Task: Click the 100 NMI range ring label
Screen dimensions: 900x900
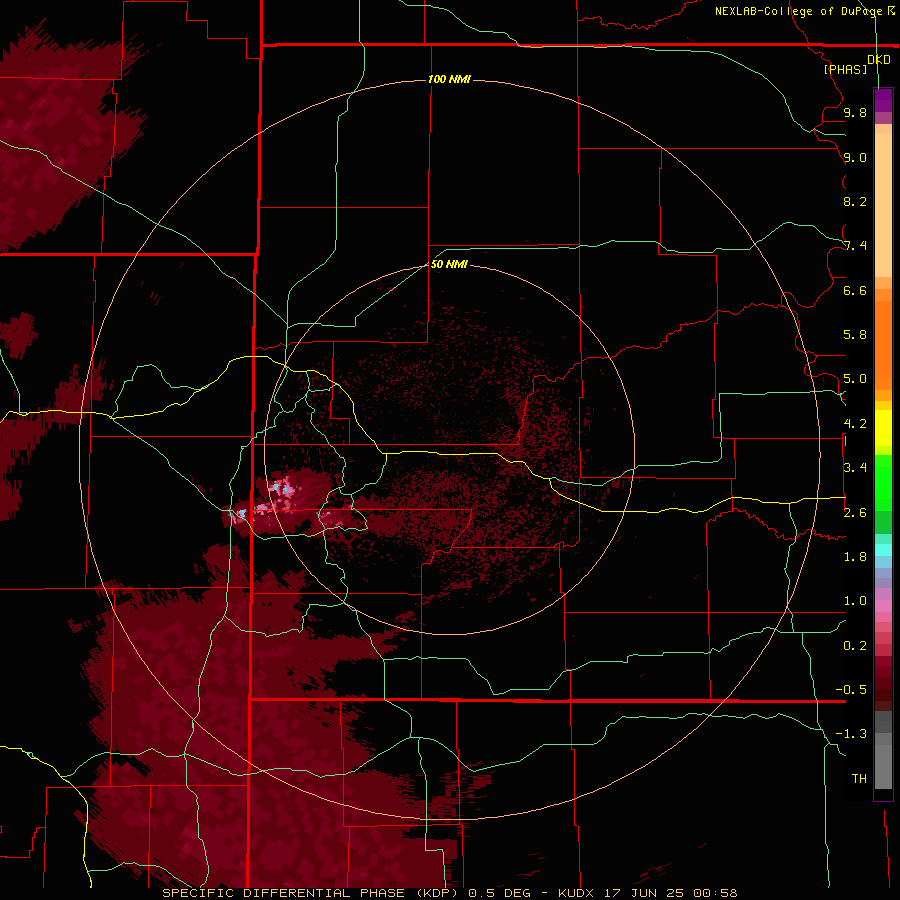Action: tap(449, 79)
